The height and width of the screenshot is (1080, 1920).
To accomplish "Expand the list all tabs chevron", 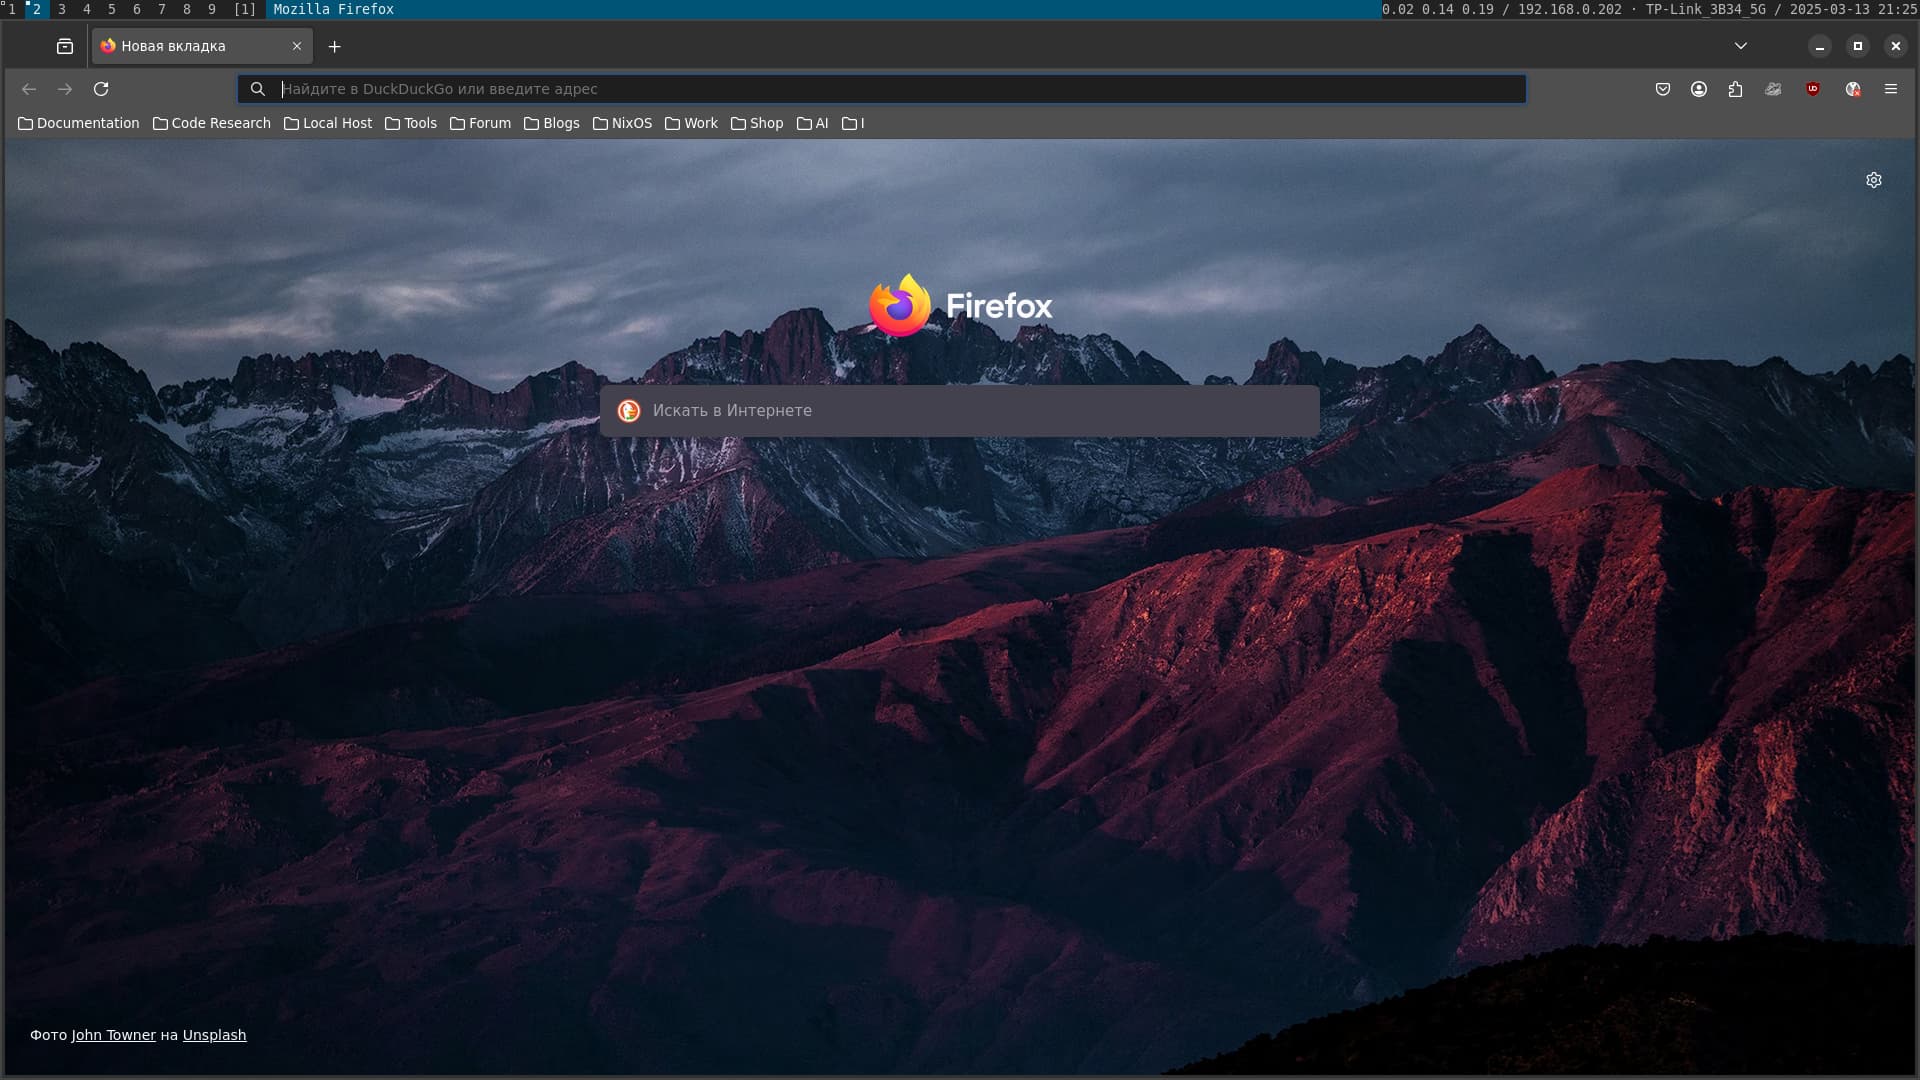I will (x=1740, y=46).
